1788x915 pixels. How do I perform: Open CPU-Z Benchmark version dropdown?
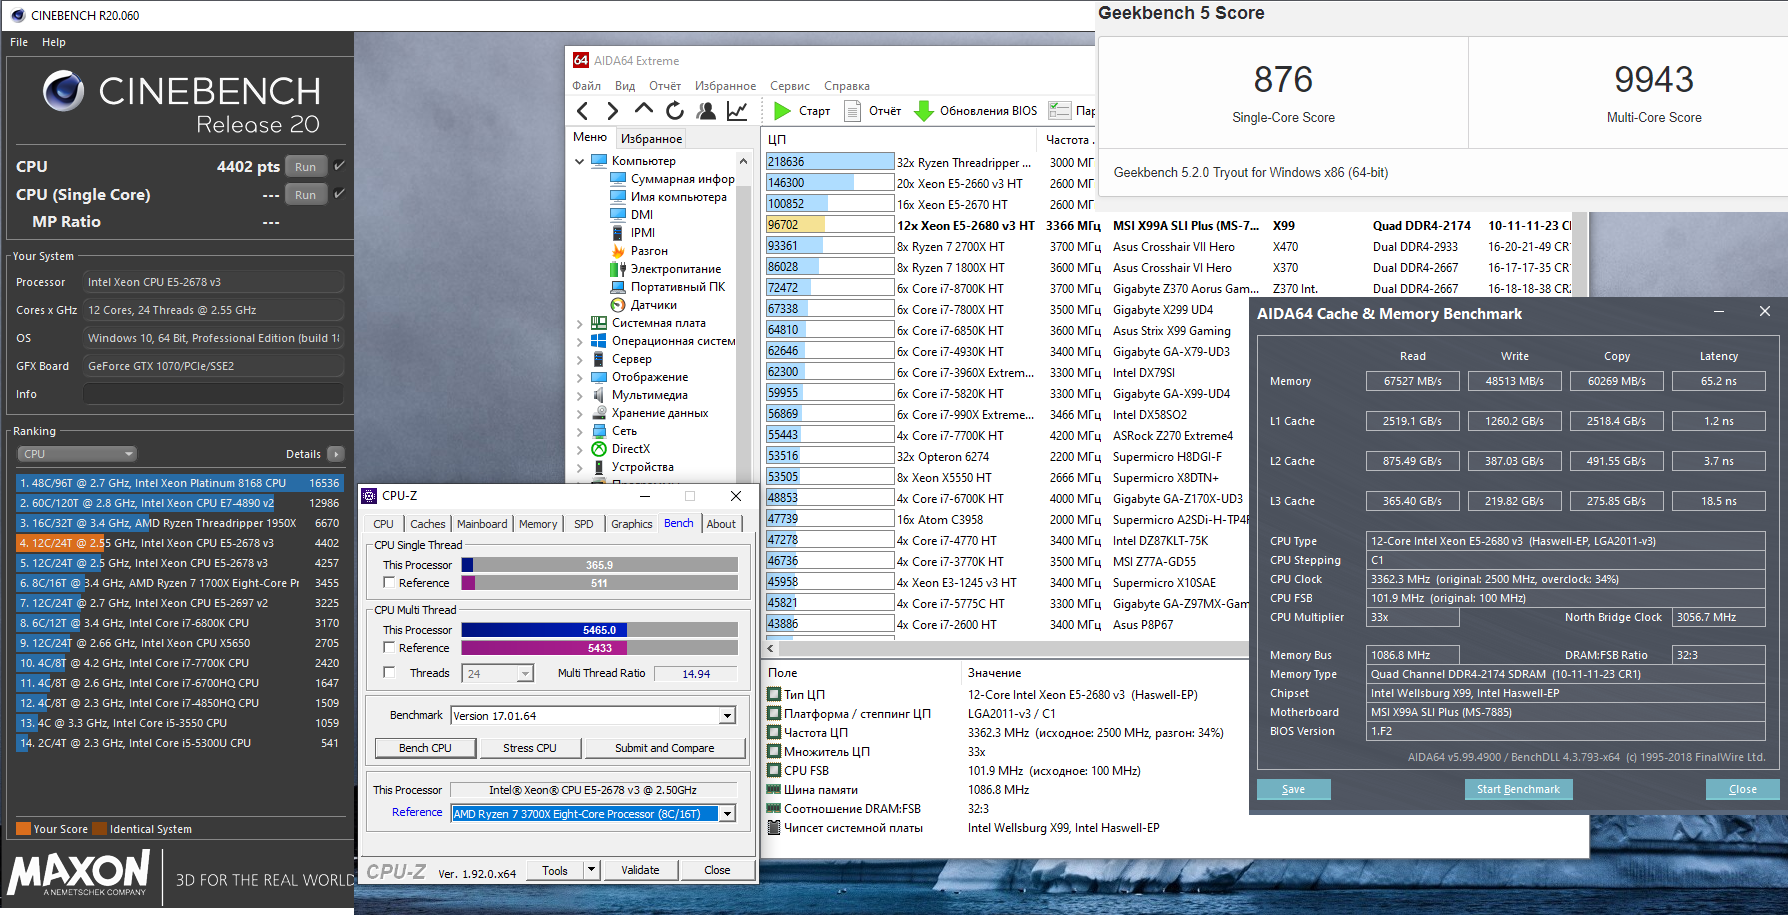tap(728, 716)
